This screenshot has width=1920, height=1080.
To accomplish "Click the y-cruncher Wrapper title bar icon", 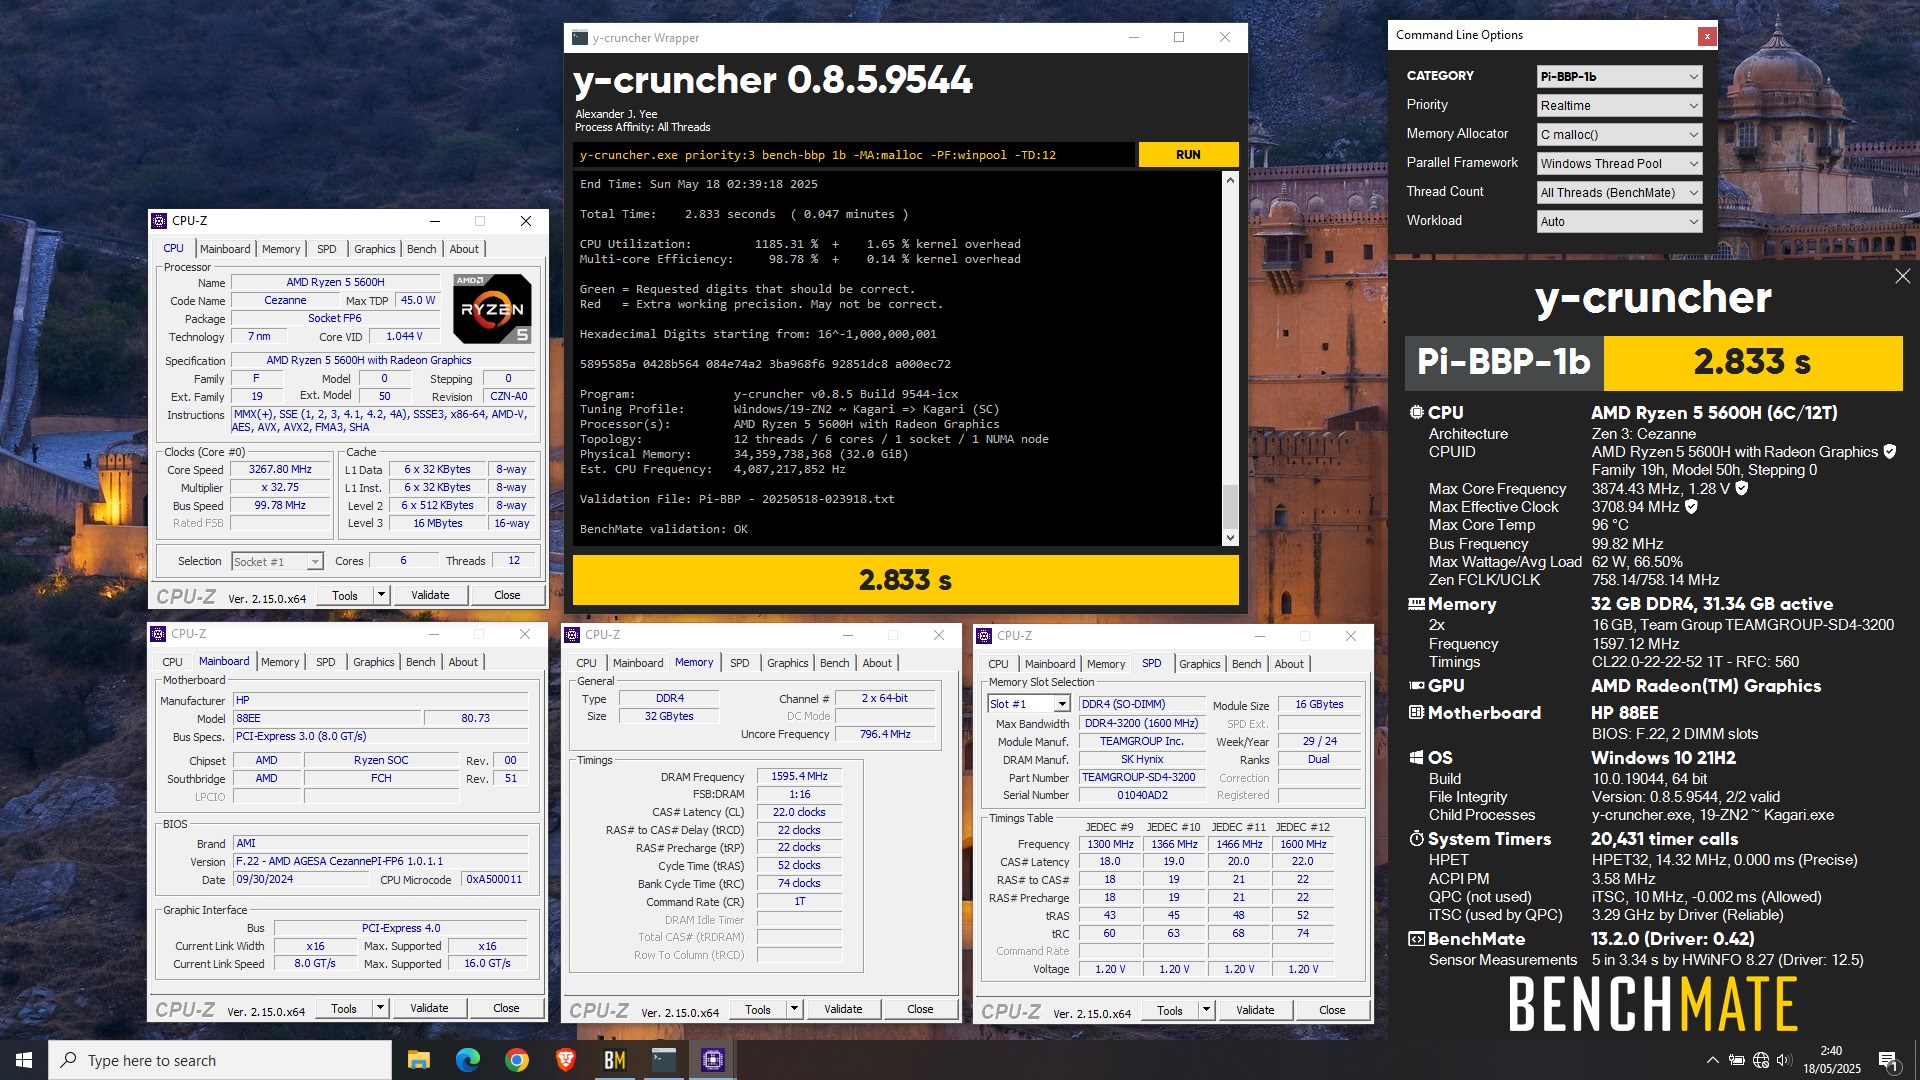I will pos(580,38).
